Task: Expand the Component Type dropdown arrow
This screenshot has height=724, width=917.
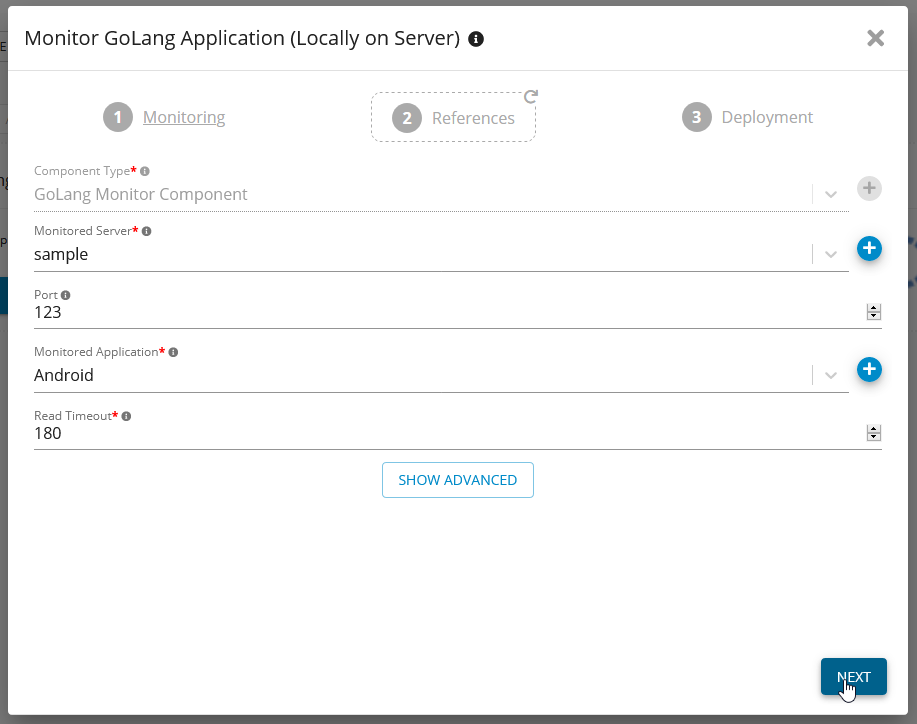Action: [x=831, y=195]
